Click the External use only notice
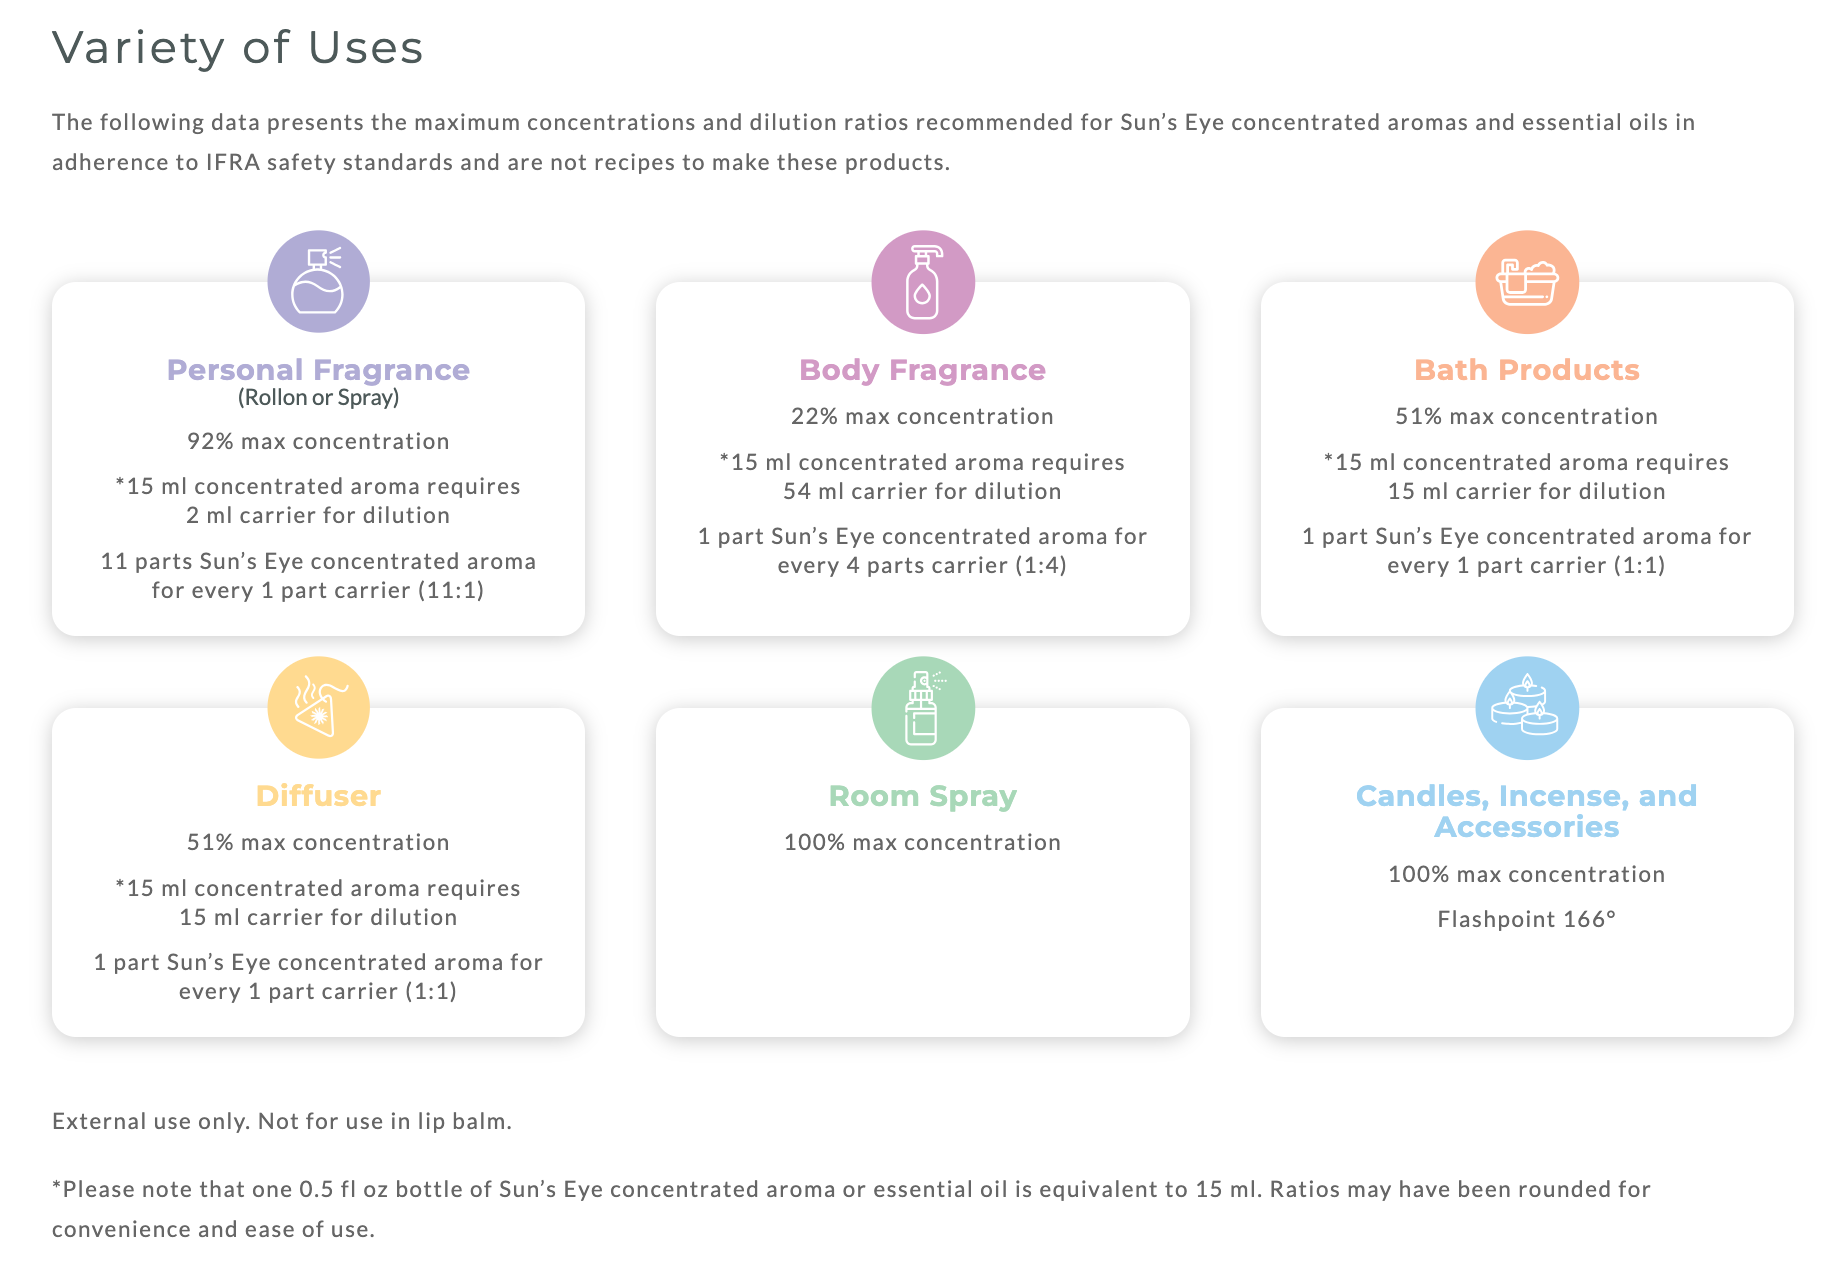Screen dimensions: 1826x1266 (282, 1121)
